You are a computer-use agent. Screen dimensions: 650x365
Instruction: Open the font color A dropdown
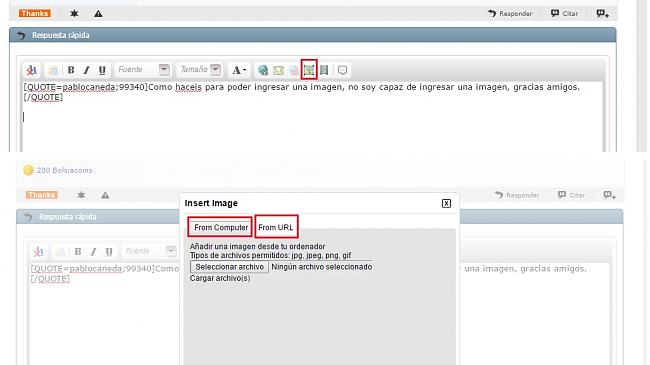point(239,70)
